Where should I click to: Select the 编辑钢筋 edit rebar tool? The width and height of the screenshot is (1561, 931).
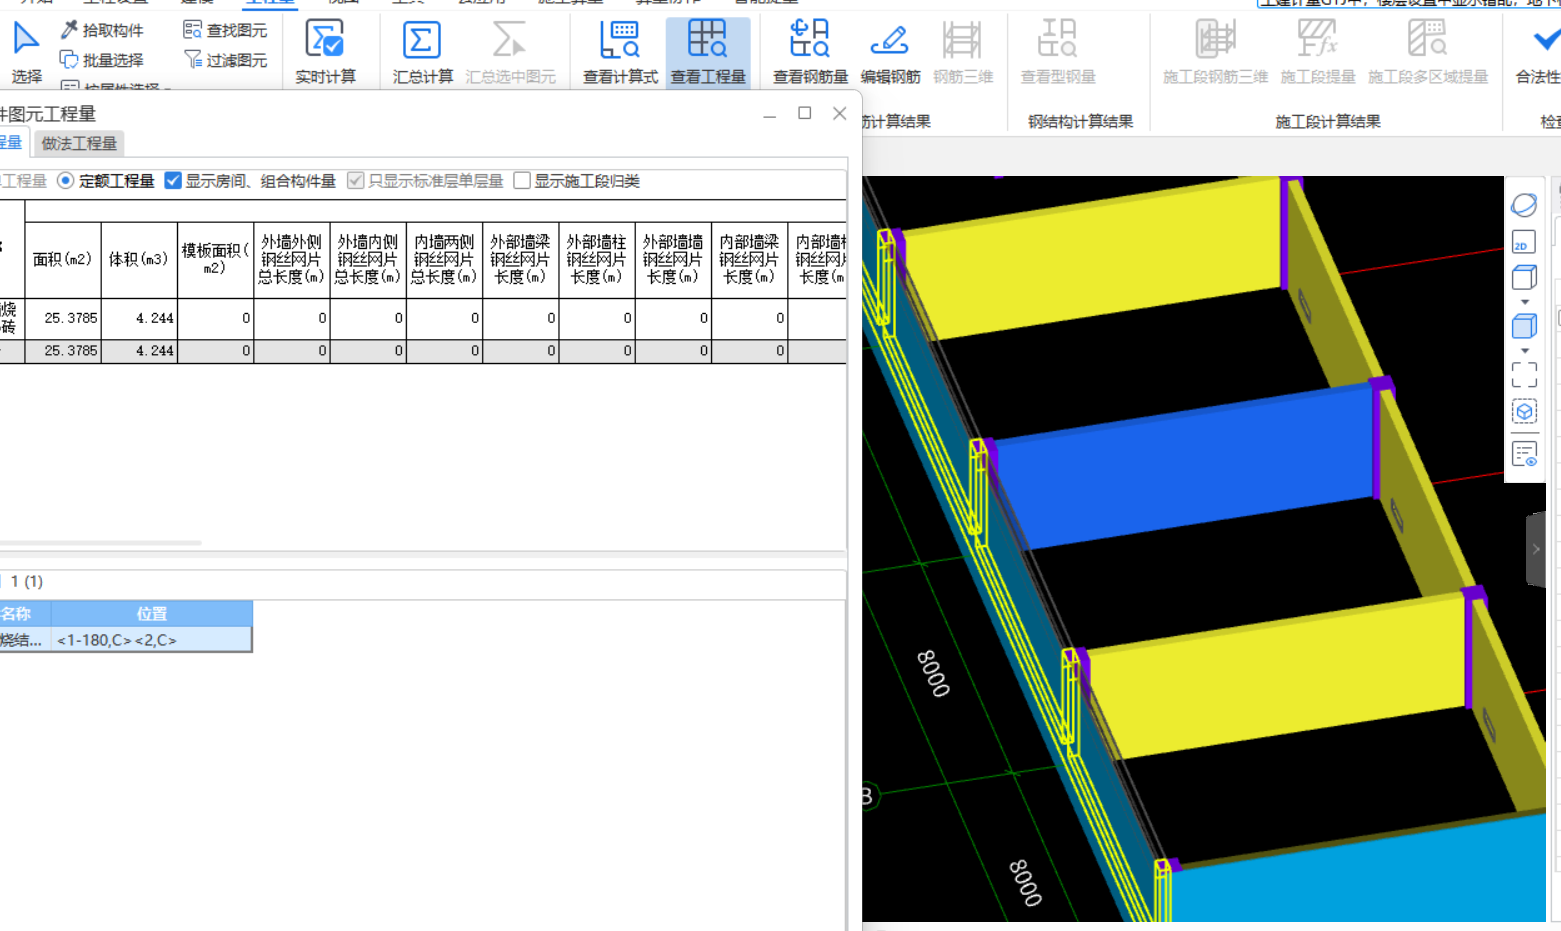click(x=890, y=51)
